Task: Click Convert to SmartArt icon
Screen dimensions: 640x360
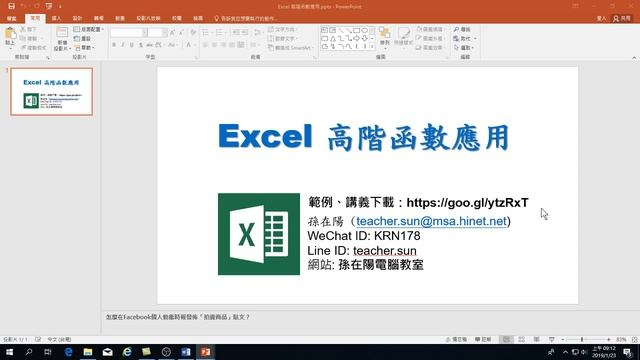Action: (x=271, y=48)
